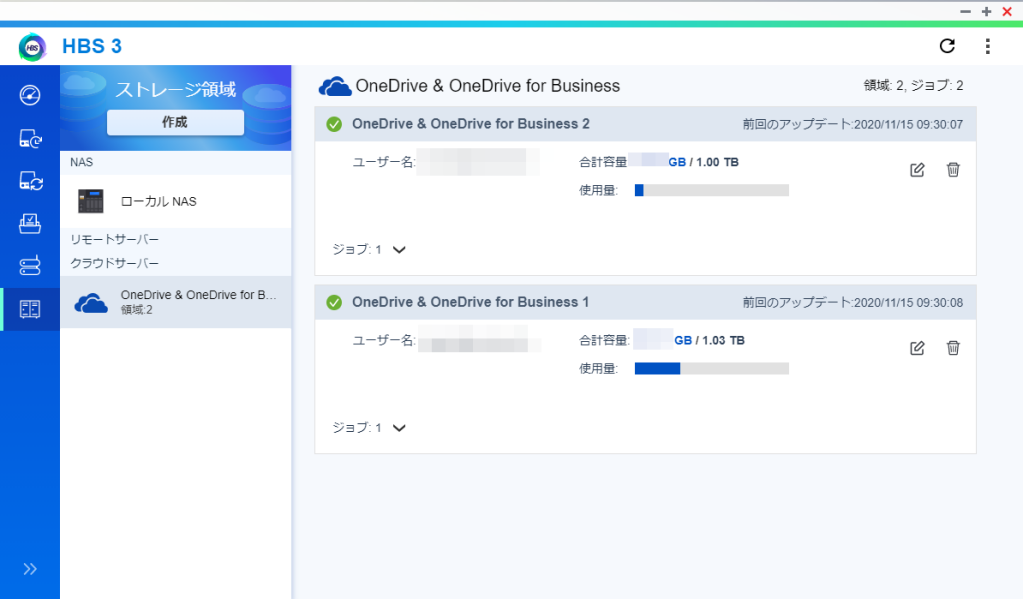The image size is (1023, 599).
Task: Click usage bar of OneDrive for Business 2
Action: coord(712,190)
